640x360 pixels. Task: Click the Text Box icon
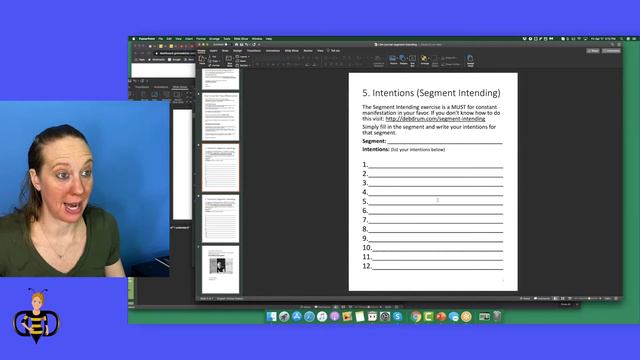[413, 60]
